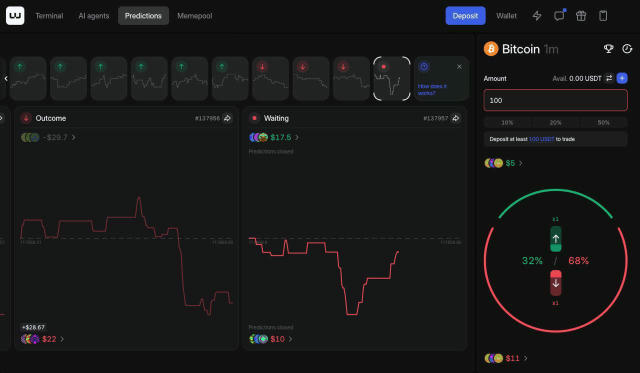Image resolution: width=640 pixels, height=373 pixels.
Task: Open the prediction history clock icon
Action: 627,49
